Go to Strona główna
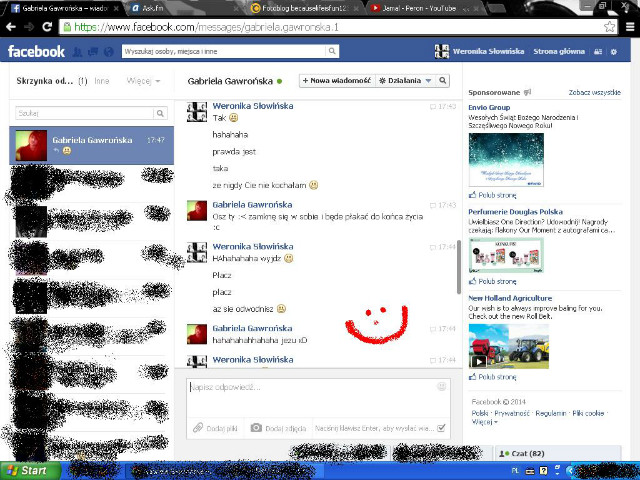The height and width of the screenshot is (480, 640). tap(559, 51)
